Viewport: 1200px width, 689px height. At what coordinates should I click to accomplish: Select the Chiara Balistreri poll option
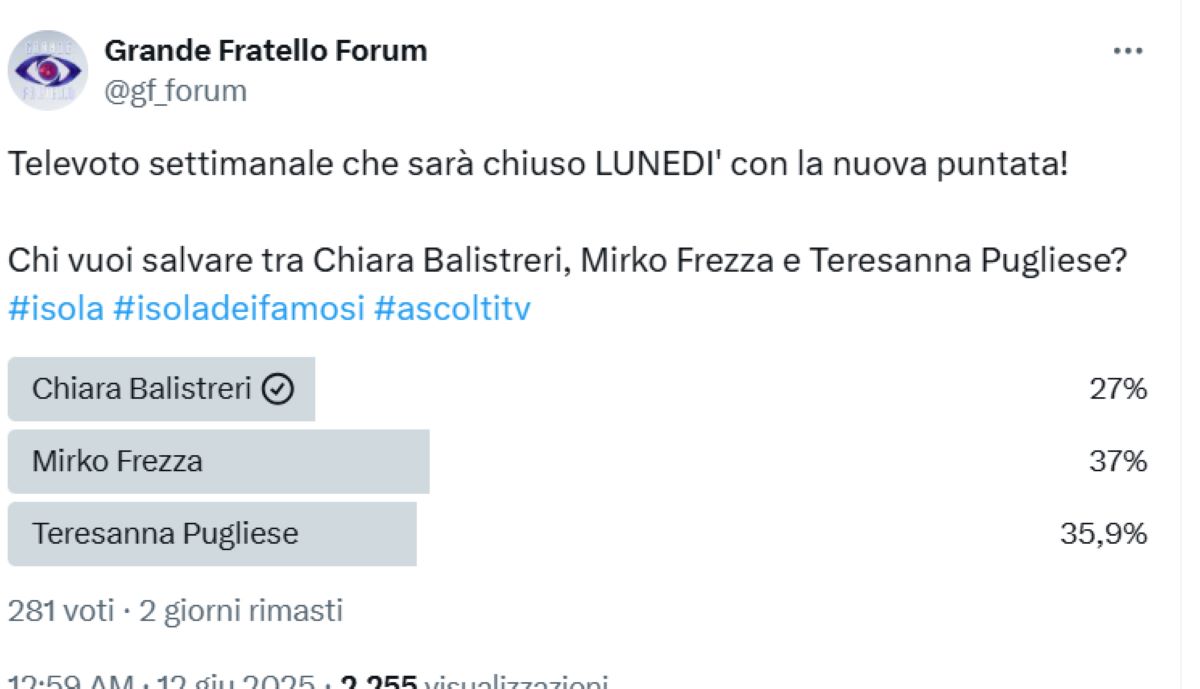click(x=577, y=389)
